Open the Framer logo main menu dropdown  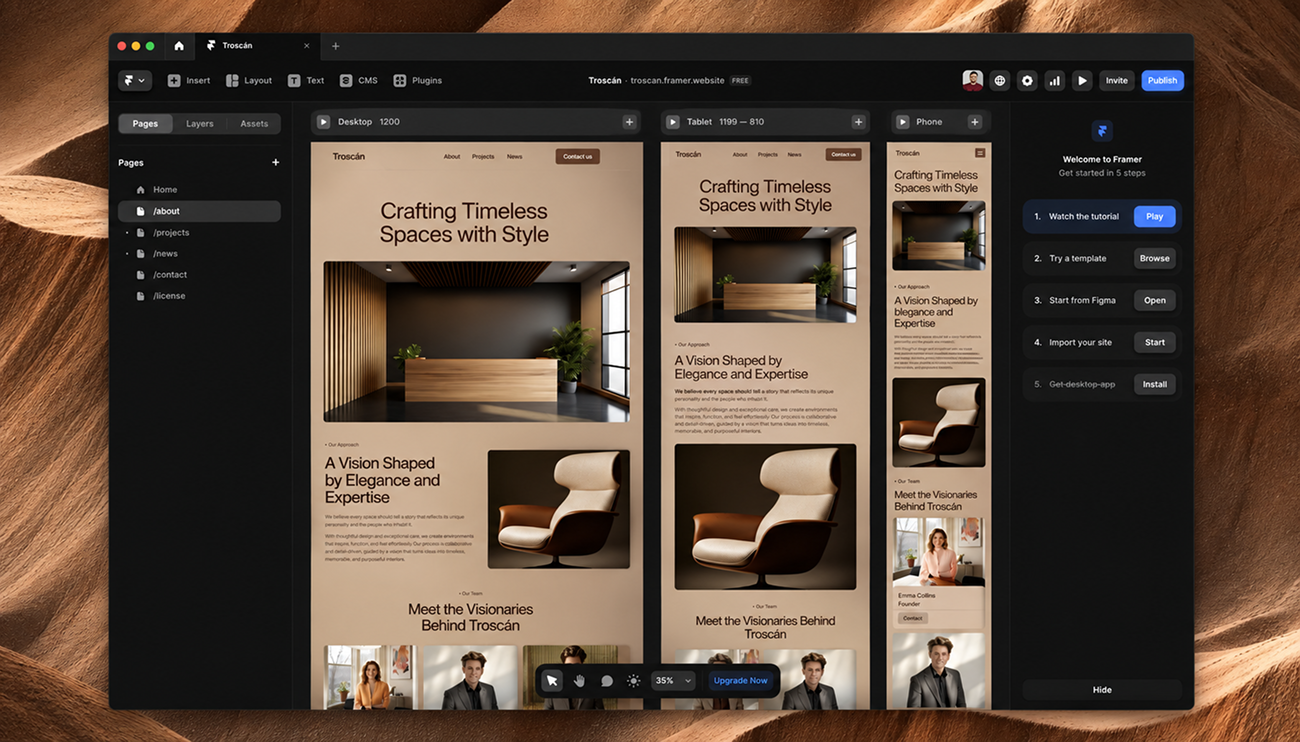click(134, 81)
